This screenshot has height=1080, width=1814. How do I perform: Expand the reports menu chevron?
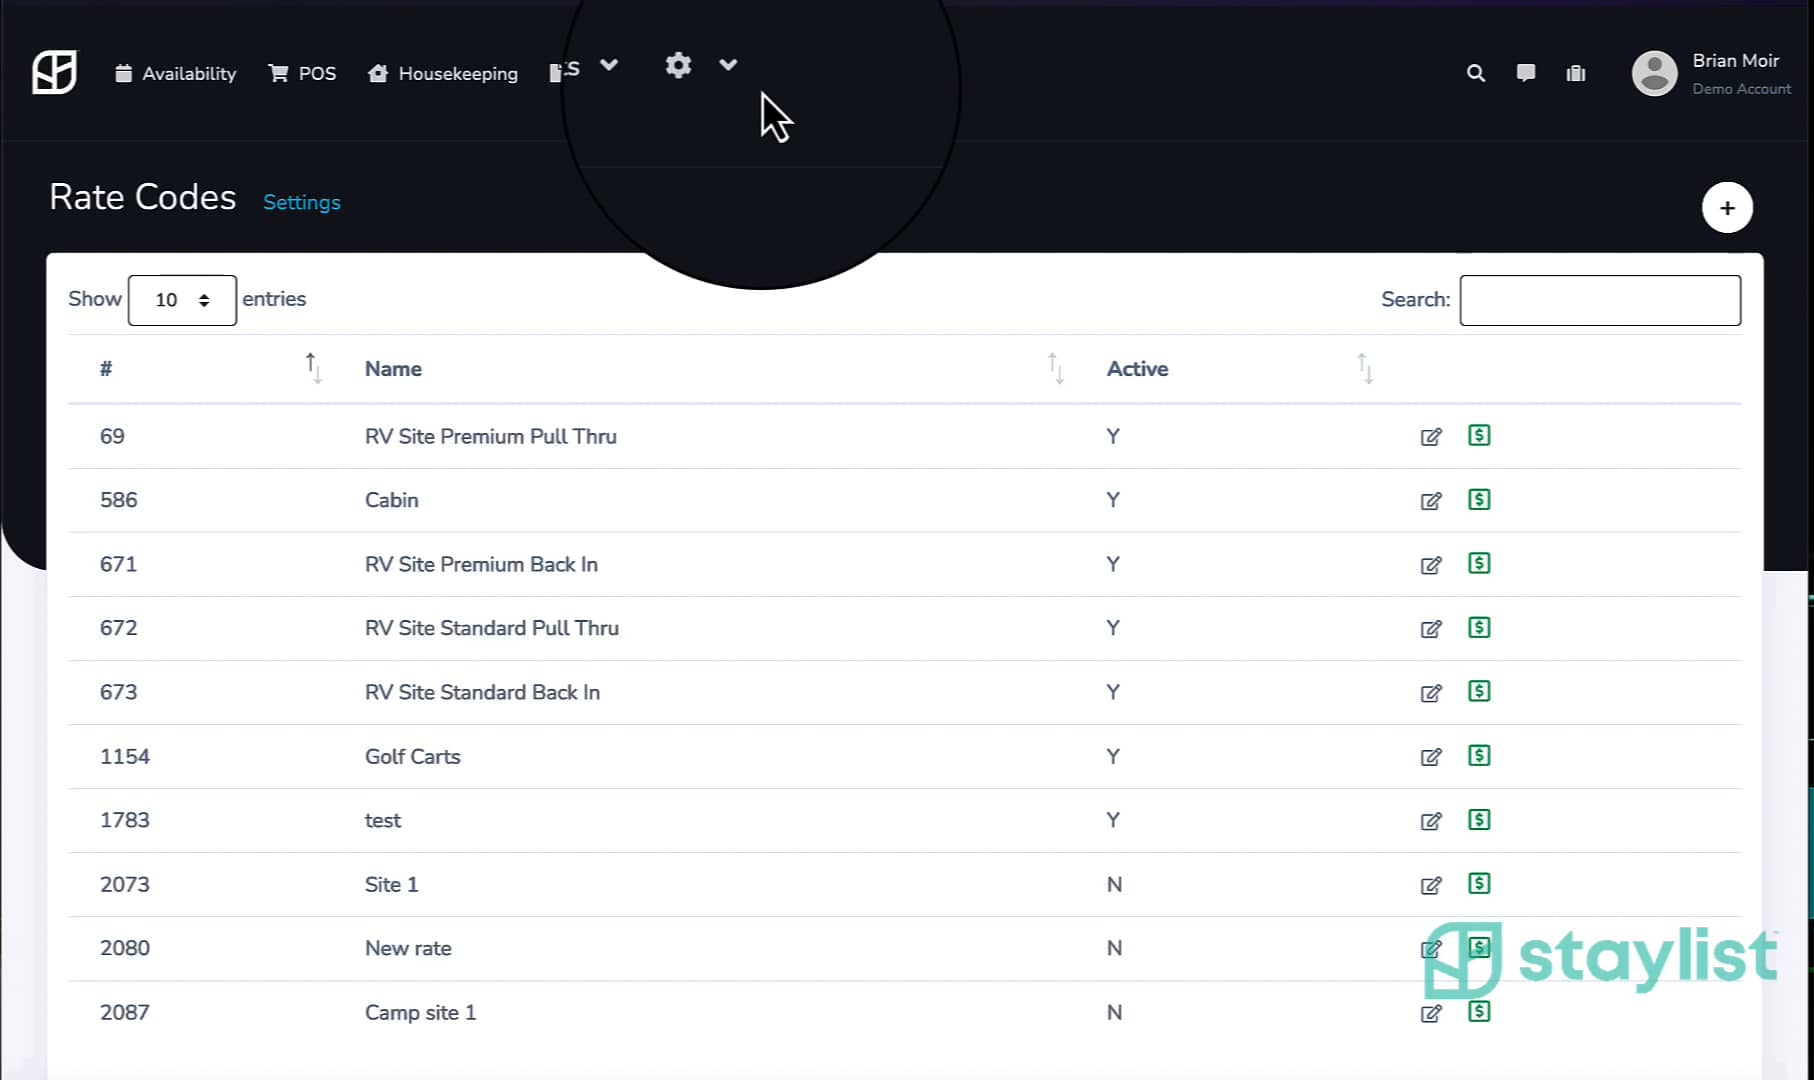(609, 66)
